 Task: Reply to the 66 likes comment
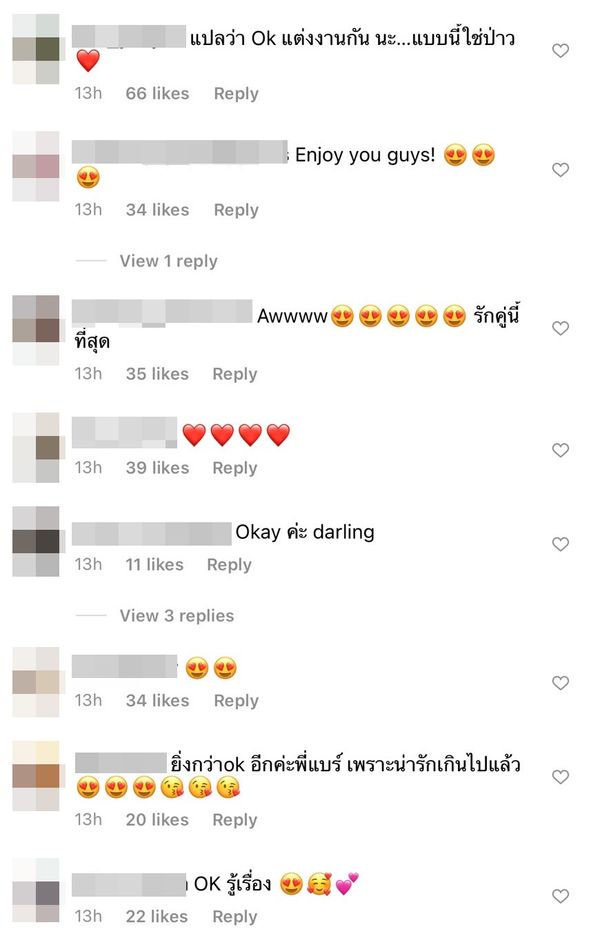point(236,94)
